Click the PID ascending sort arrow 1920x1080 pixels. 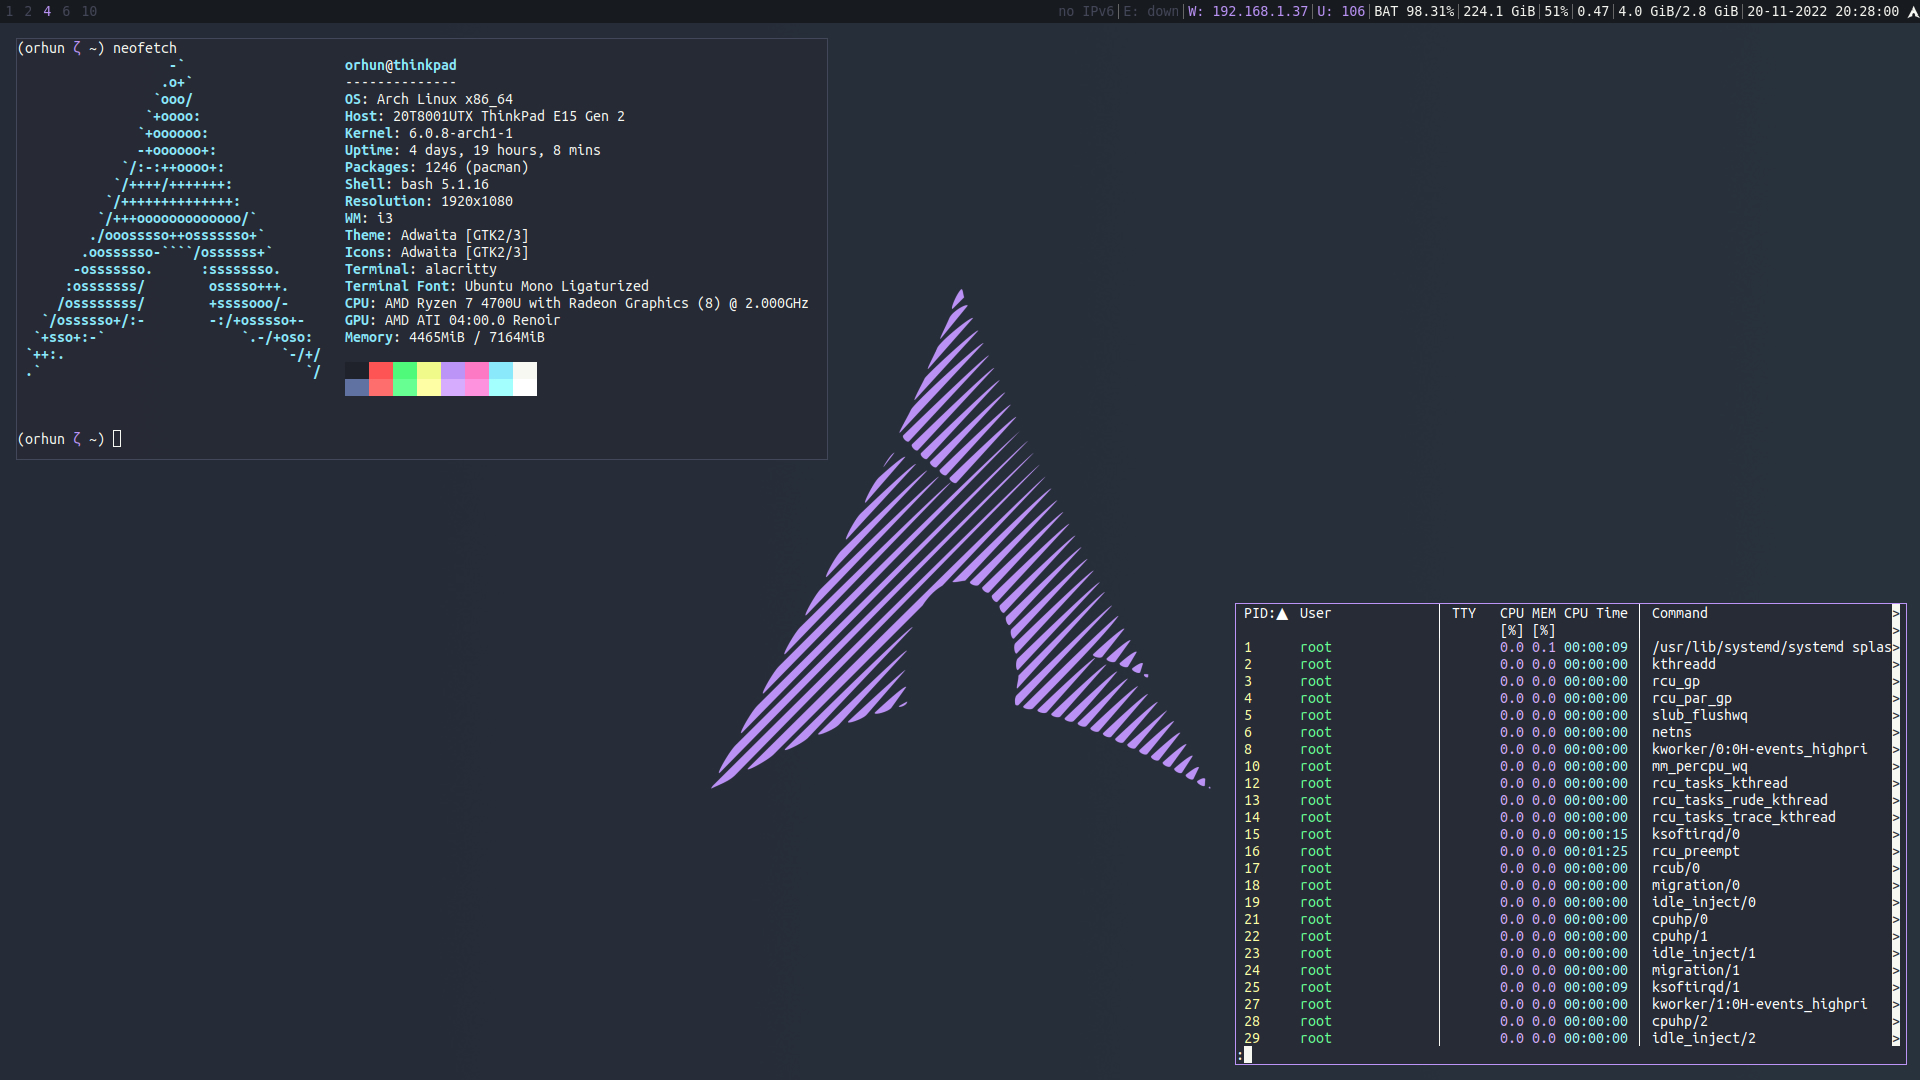point(1282,614)
